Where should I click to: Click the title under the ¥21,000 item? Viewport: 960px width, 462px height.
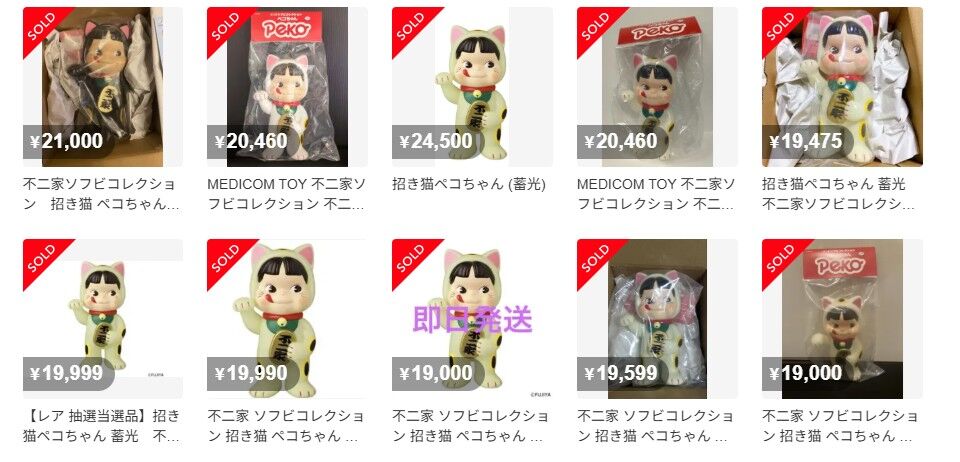pos(102,194)
